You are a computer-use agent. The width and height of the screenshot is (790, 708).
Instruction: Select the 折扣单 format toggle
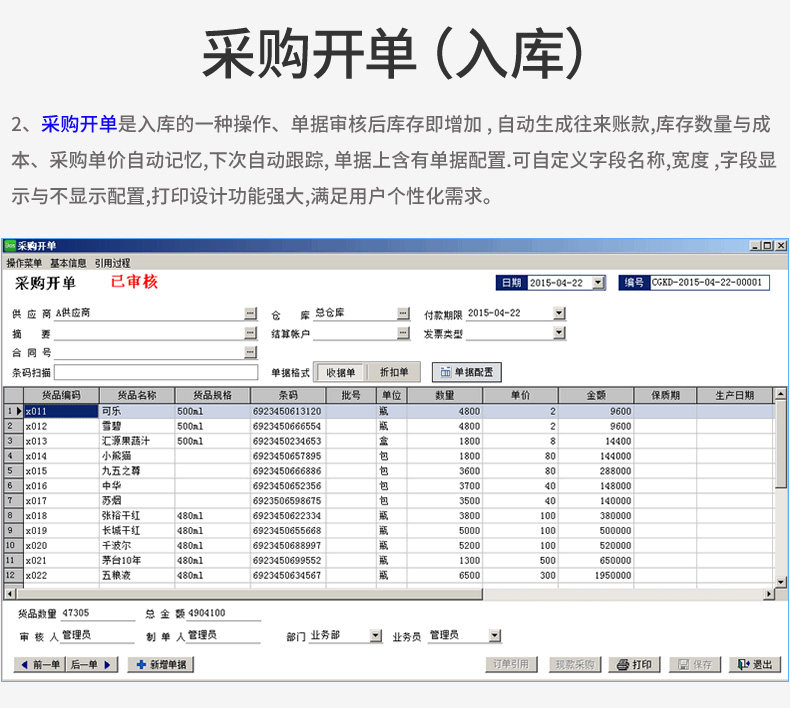pyautogui.click(x=393, y=372)
